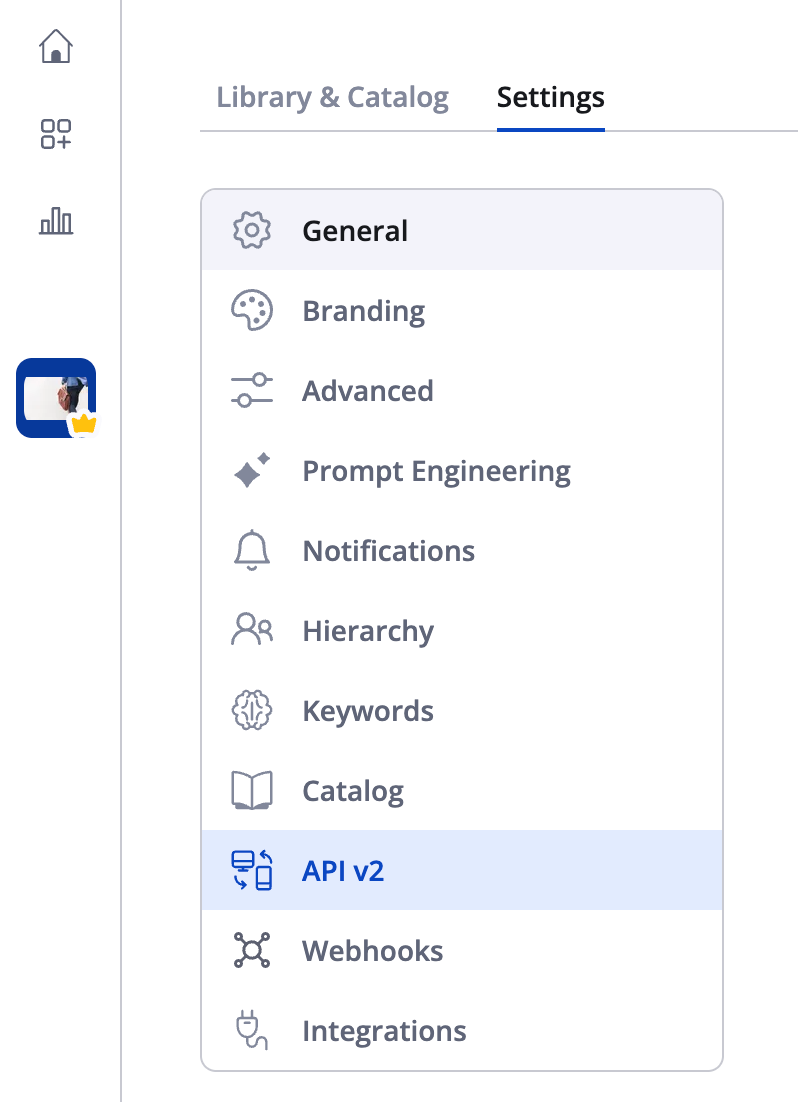Click the Catalog book icon
798x1102 pixels.
click(x=251, y=791)
